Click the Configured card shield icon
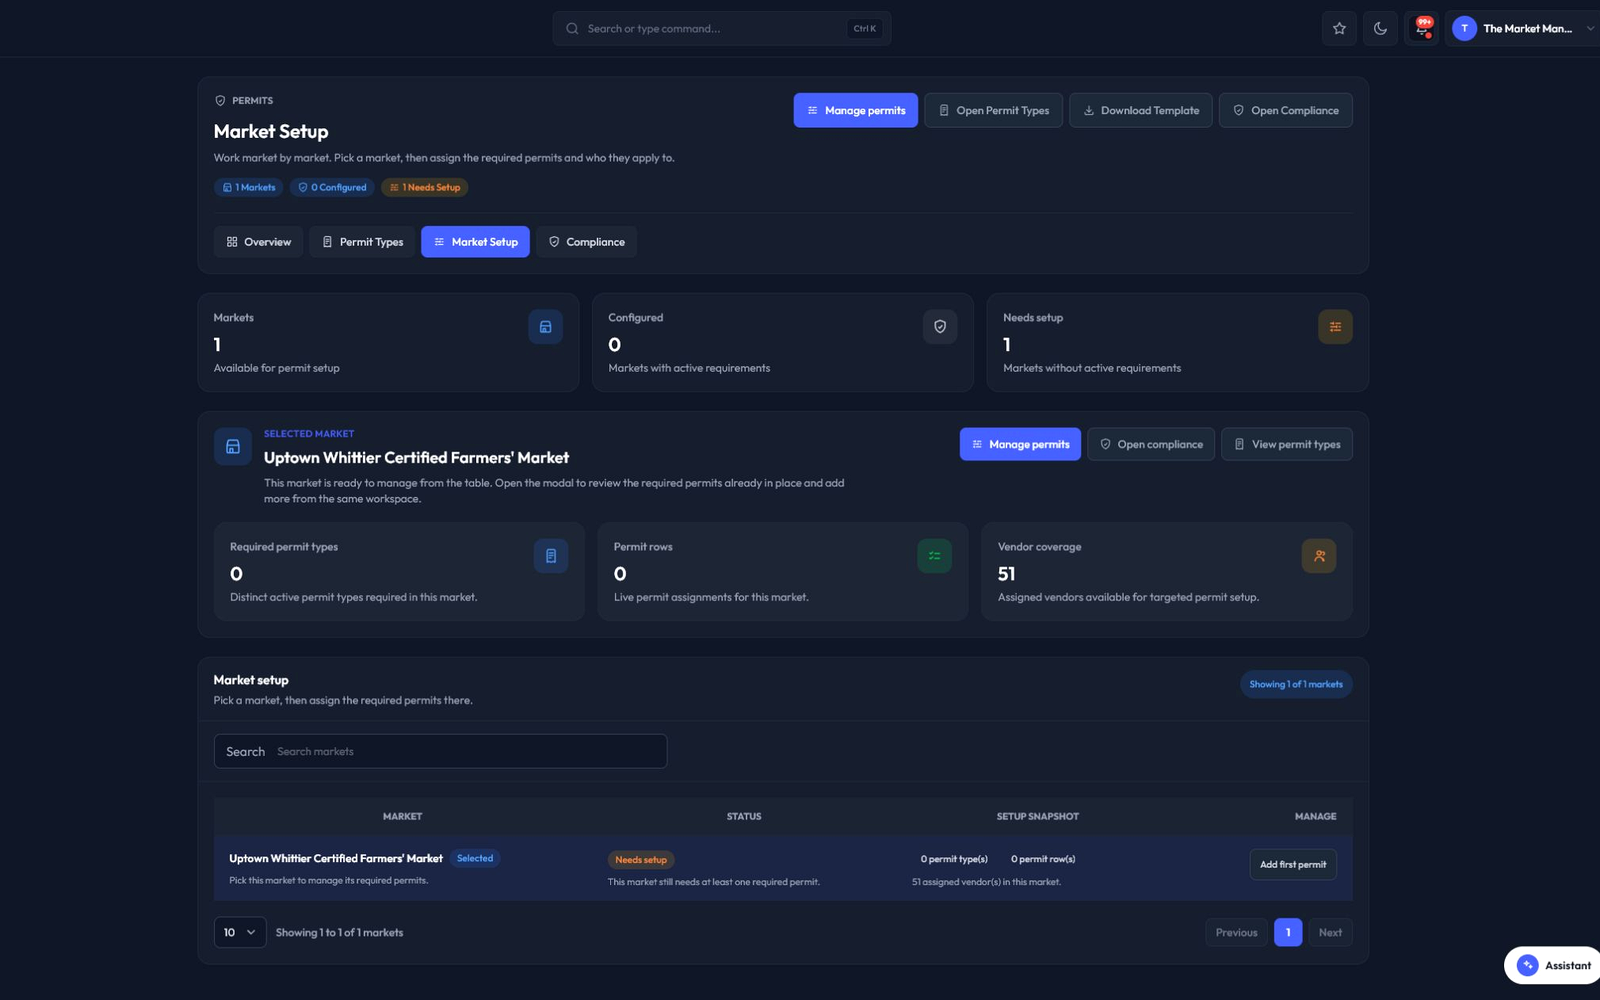This screenshot has height=1000, width=1600. click(x=940, y=327)
